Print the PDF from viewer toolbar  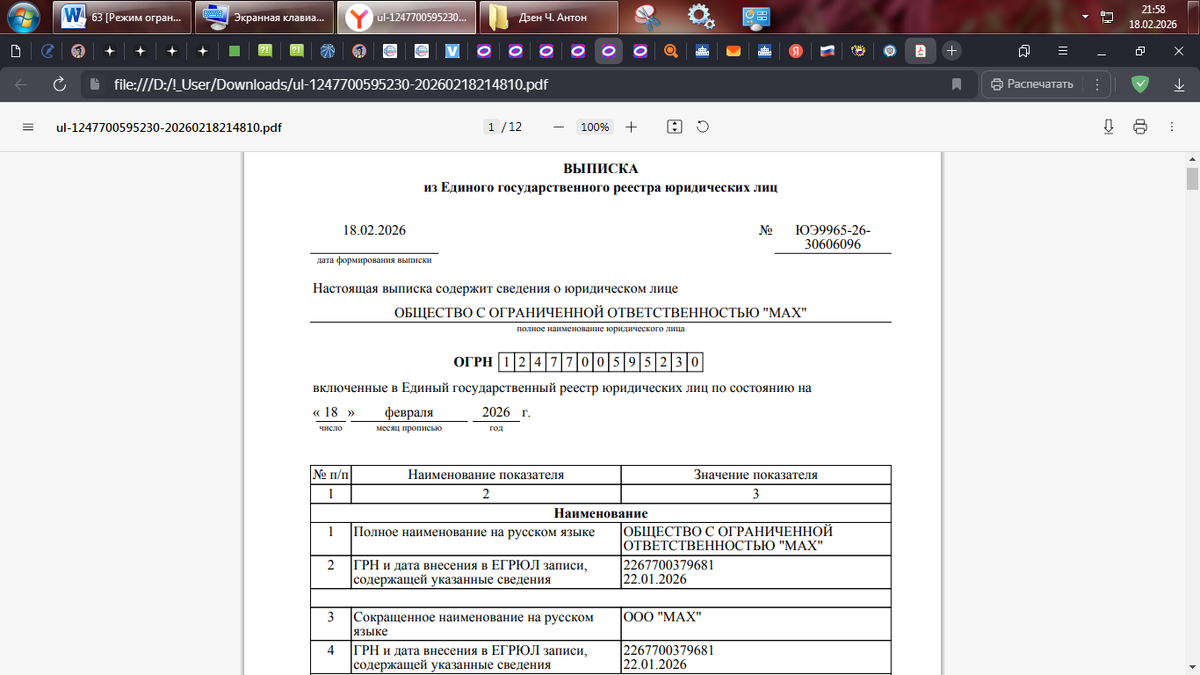tap(1140, 127)
